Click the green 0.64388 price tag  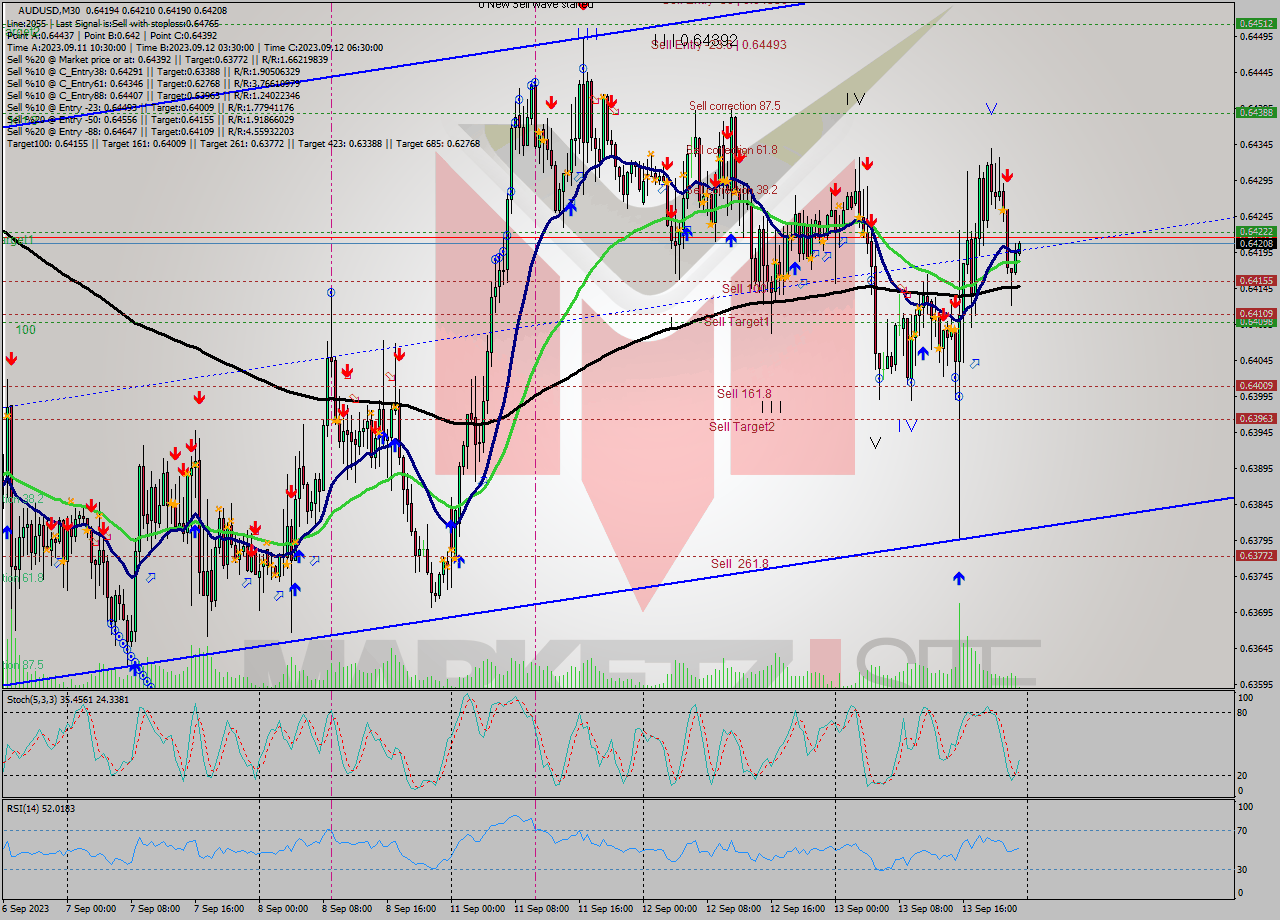(1256, 112)
